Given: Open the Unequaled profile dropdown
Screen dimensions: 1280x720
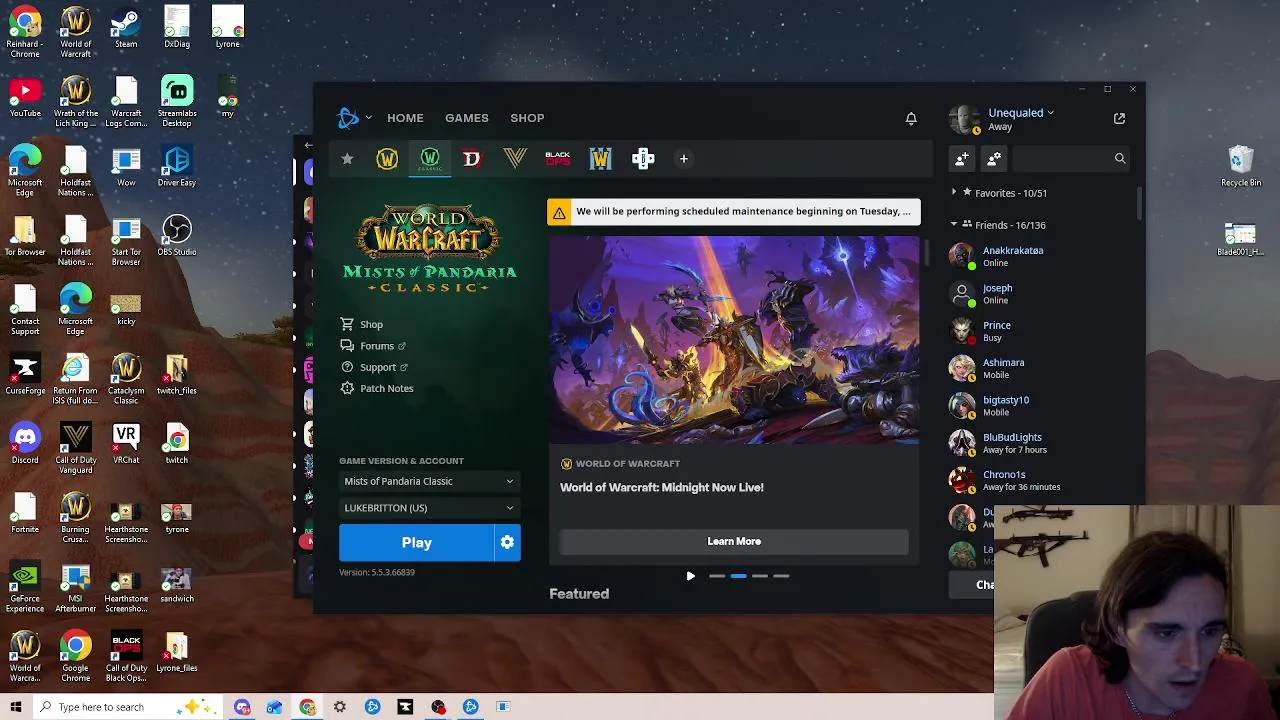Looking at the screenshot, I should click(x=1021, y=113).
